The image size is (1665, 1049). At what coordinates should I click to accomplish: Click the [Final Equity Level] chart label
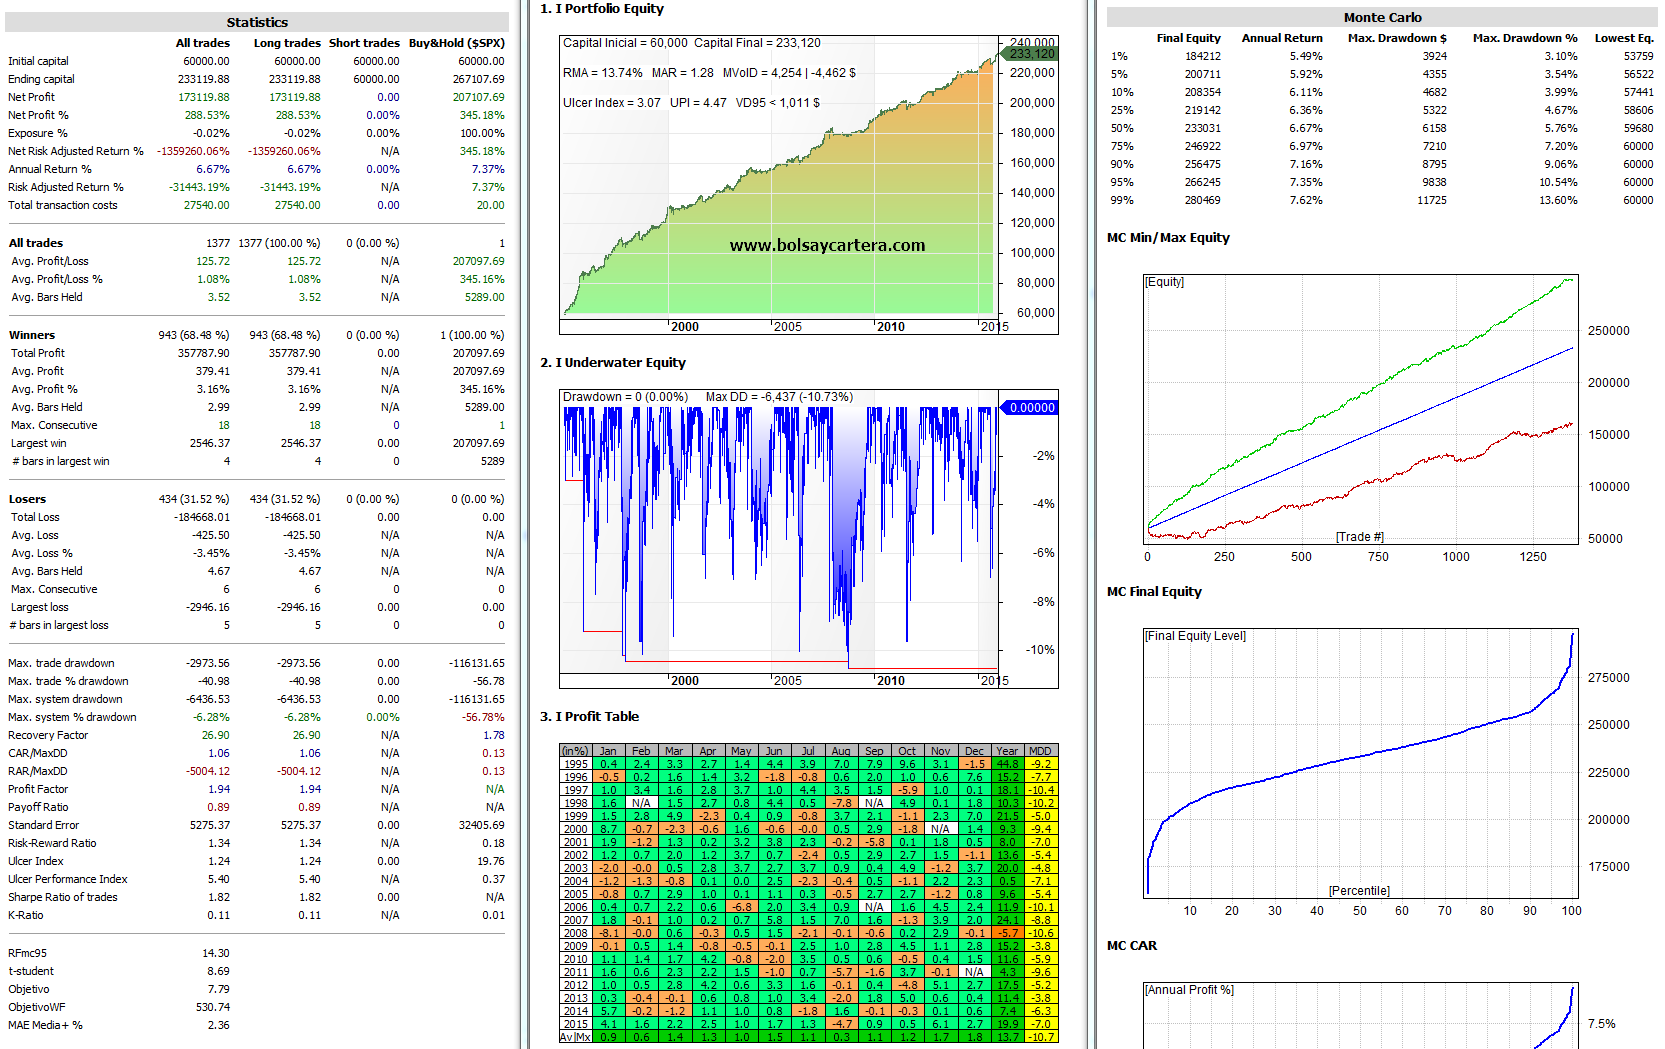pyautogui.click(x=1196, y=636)
